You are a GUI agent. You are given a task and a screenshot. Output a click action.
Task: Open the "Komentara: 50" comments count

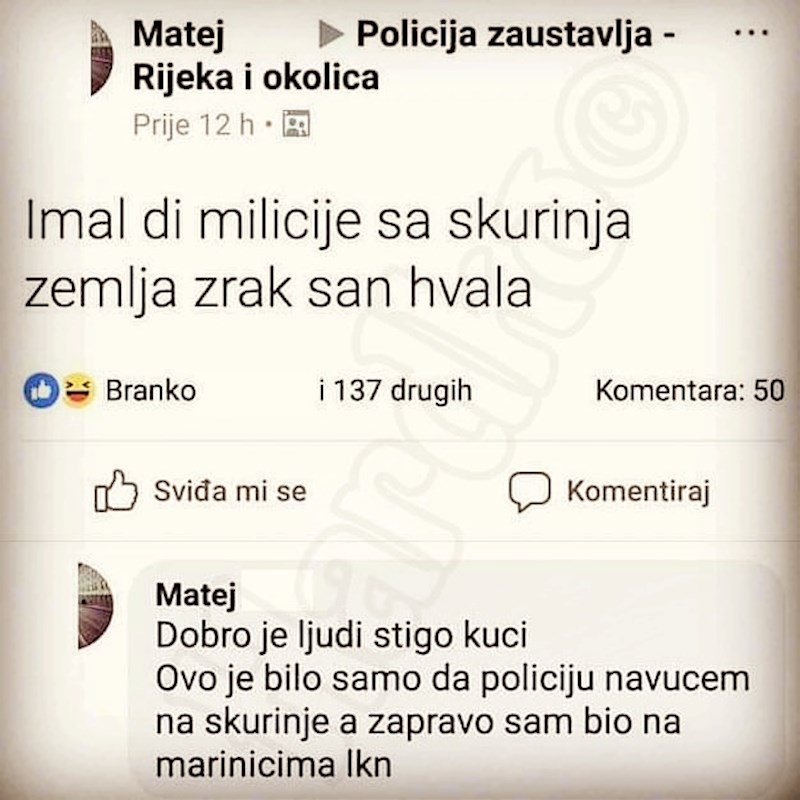[x=689, y=390]
